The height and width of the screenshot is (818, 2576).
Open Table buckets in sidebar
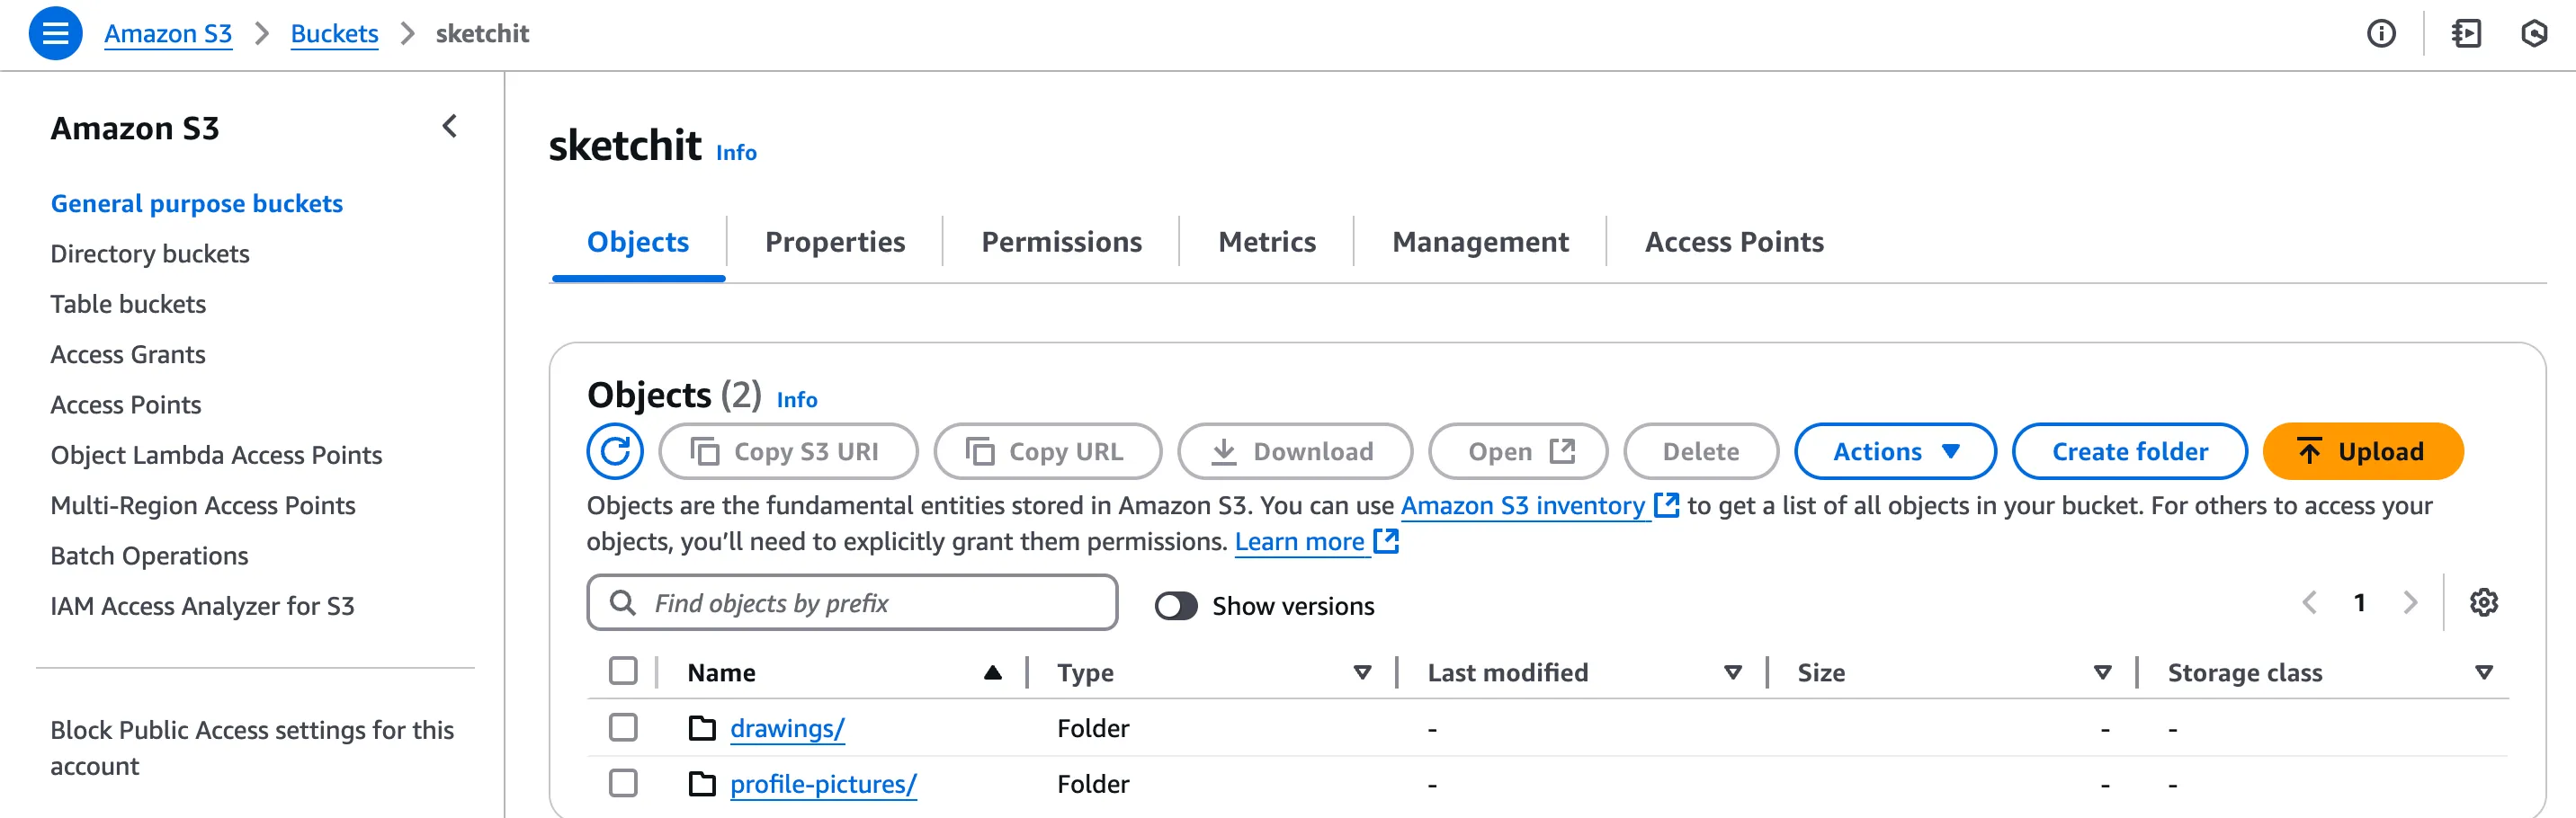point(128,304)
